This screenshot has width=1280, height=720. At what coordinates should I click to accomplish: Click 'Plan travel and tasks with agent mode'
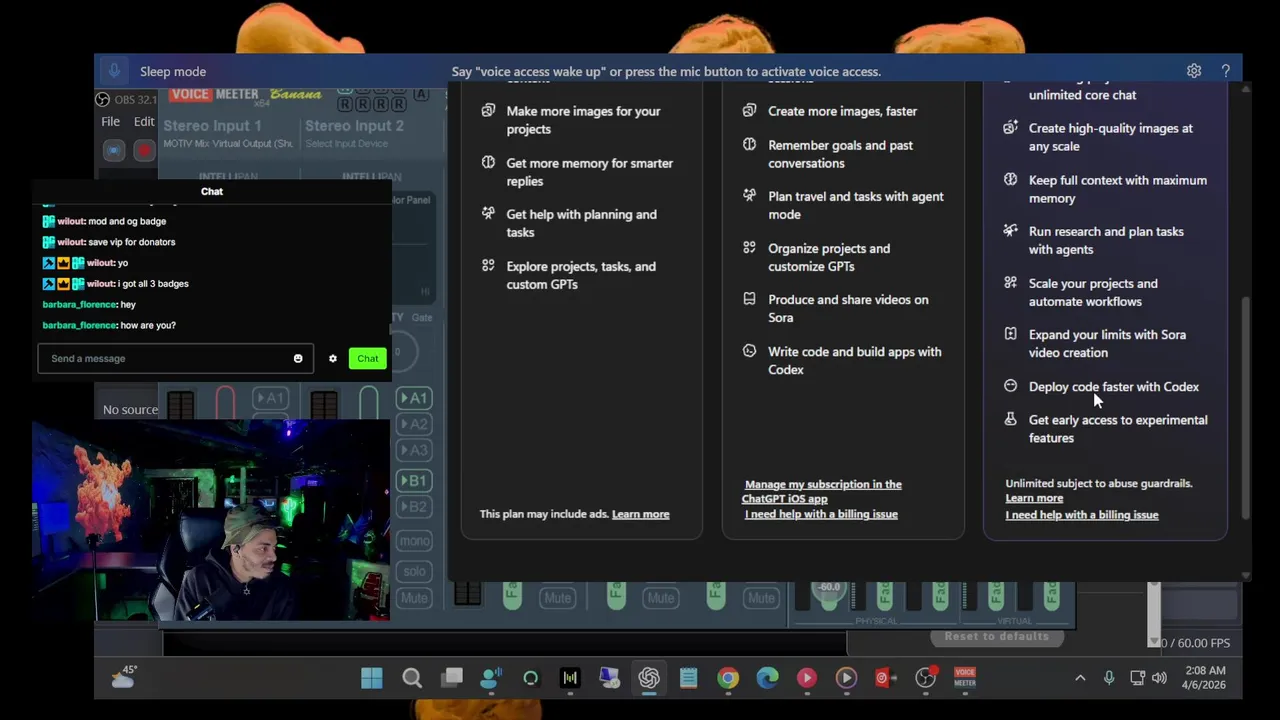(856, 205)
